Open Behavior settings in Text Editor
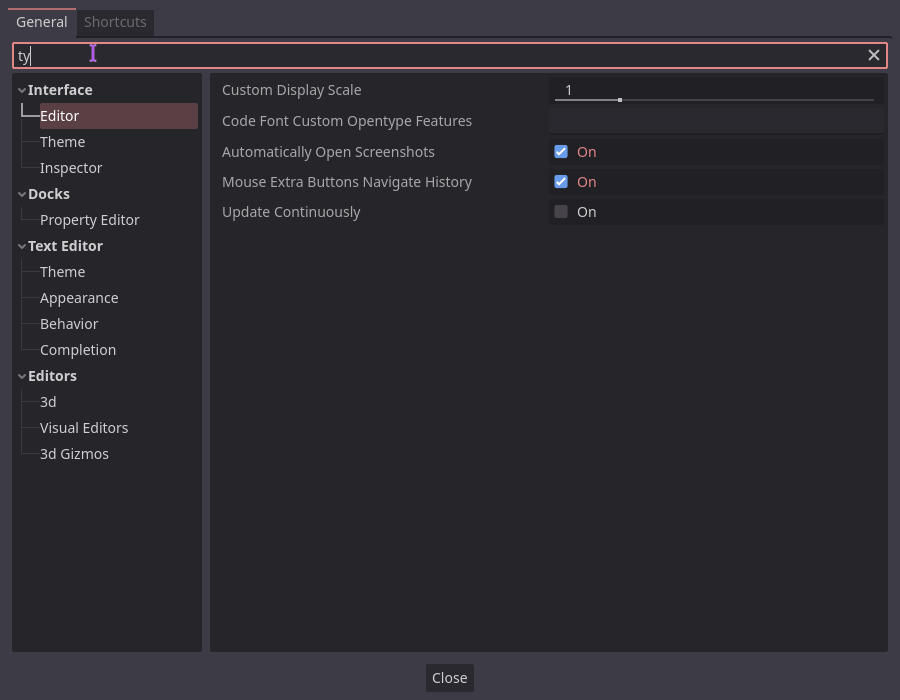Screen dimensions: 900x700 [68, 323]
